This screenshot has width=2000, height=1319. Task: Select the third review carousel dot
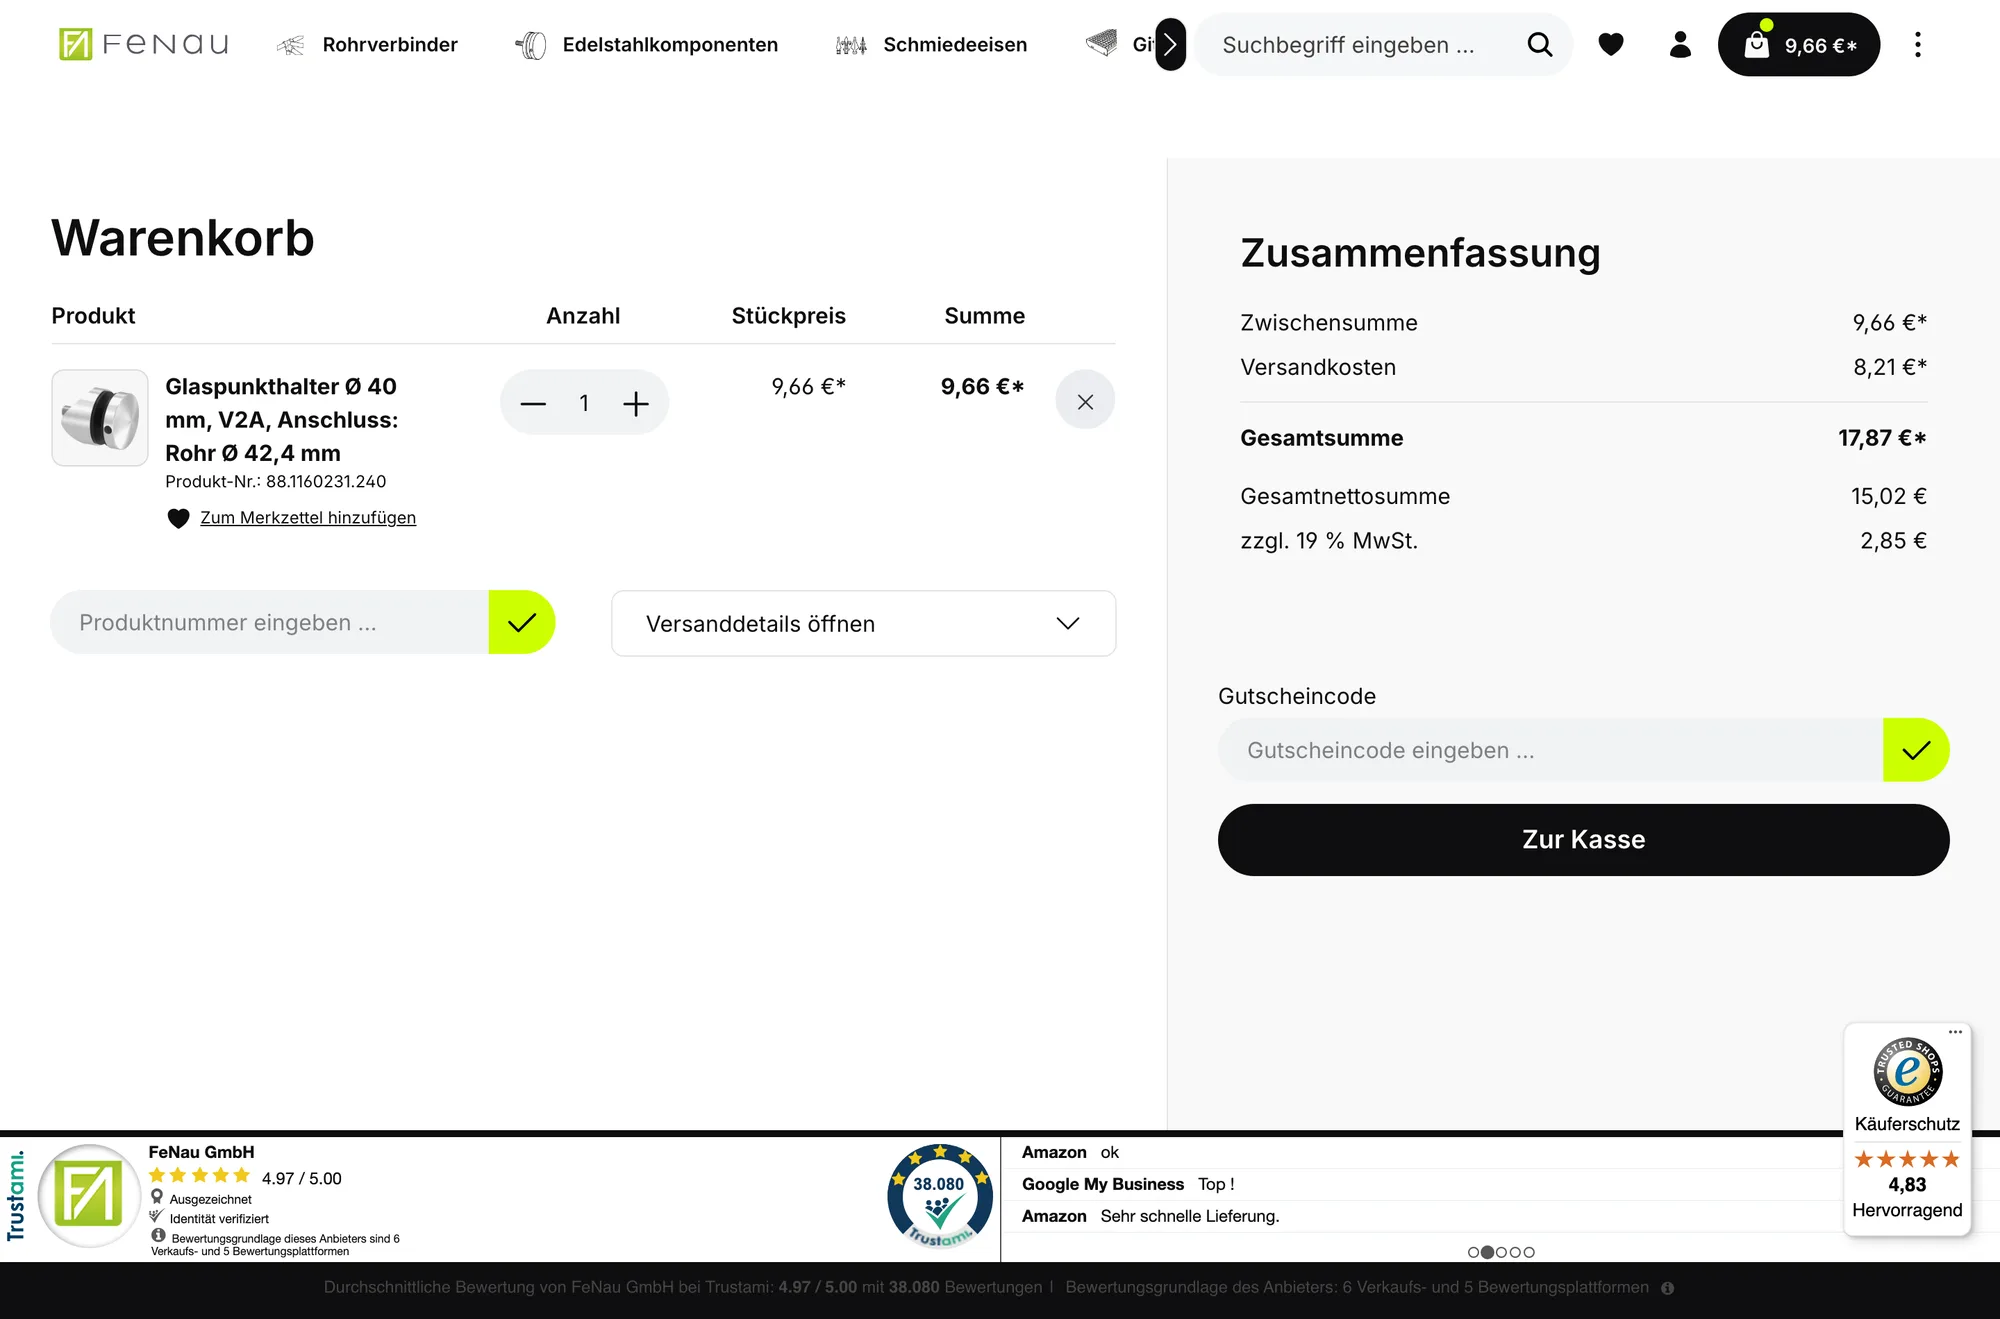1501,1252
